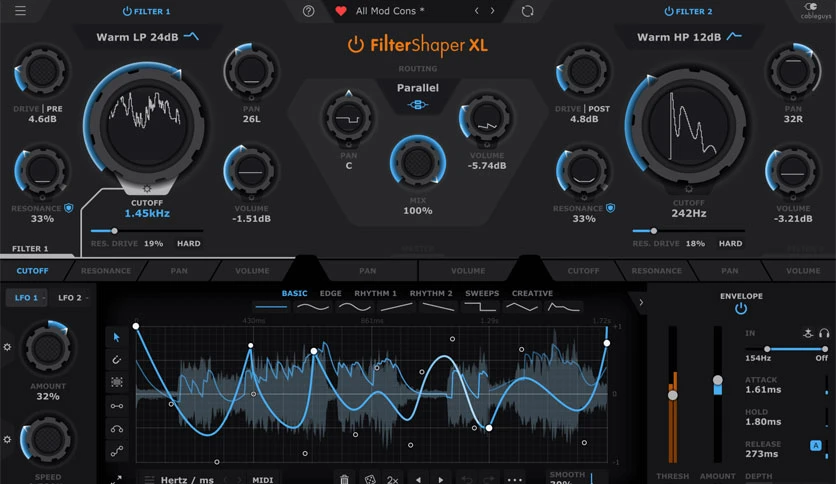Adjust the envelope AMOUNT fader
This screenshot has height=484, width=836.
click(718, 380)
